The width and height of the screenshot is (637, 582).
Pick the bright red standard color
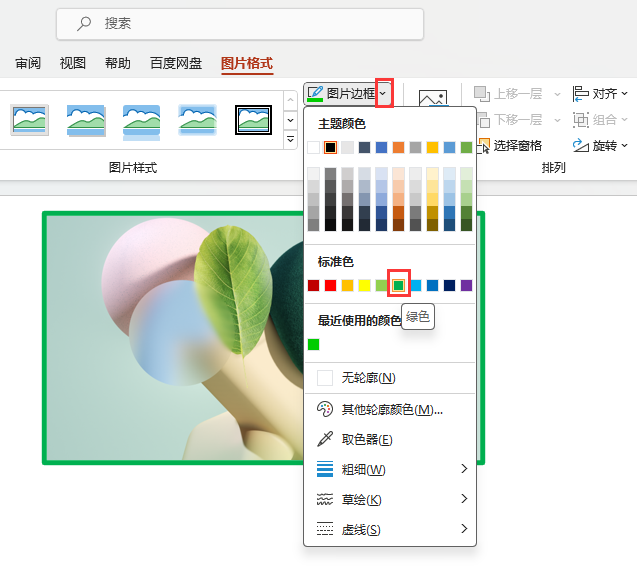[331, 286]
